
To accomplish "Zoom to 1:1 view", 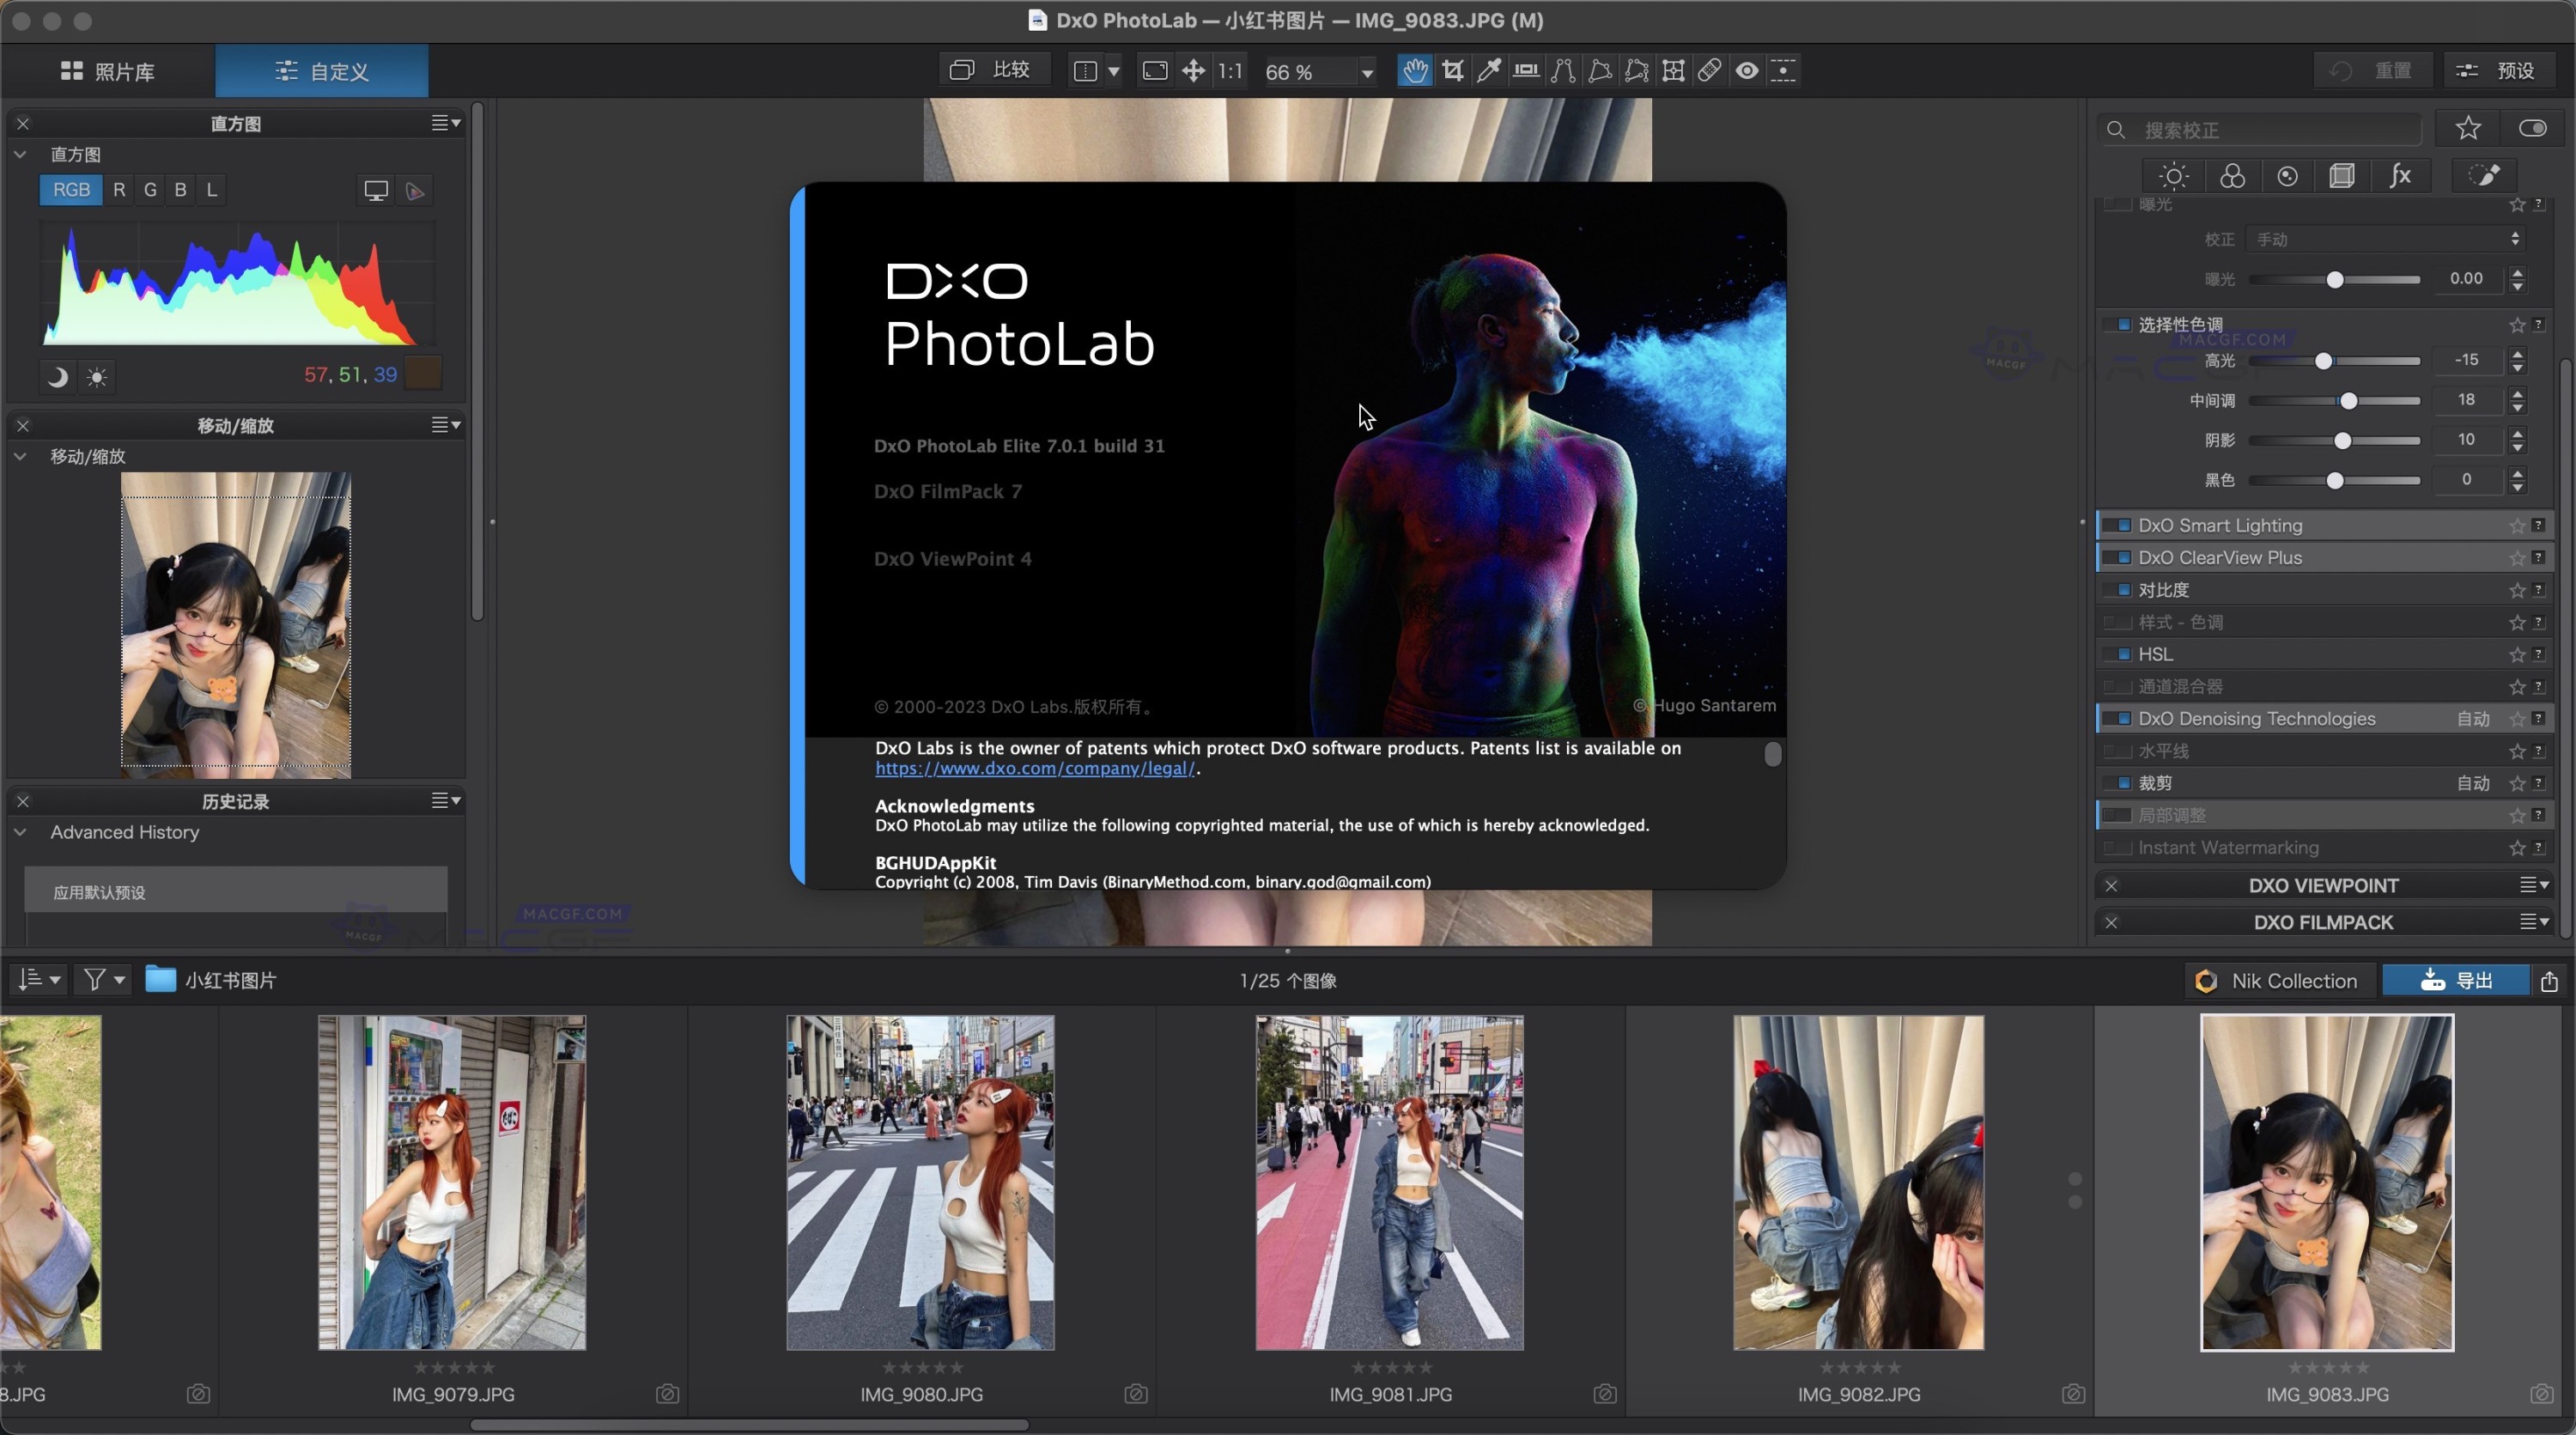I will tap(1230, 71).
